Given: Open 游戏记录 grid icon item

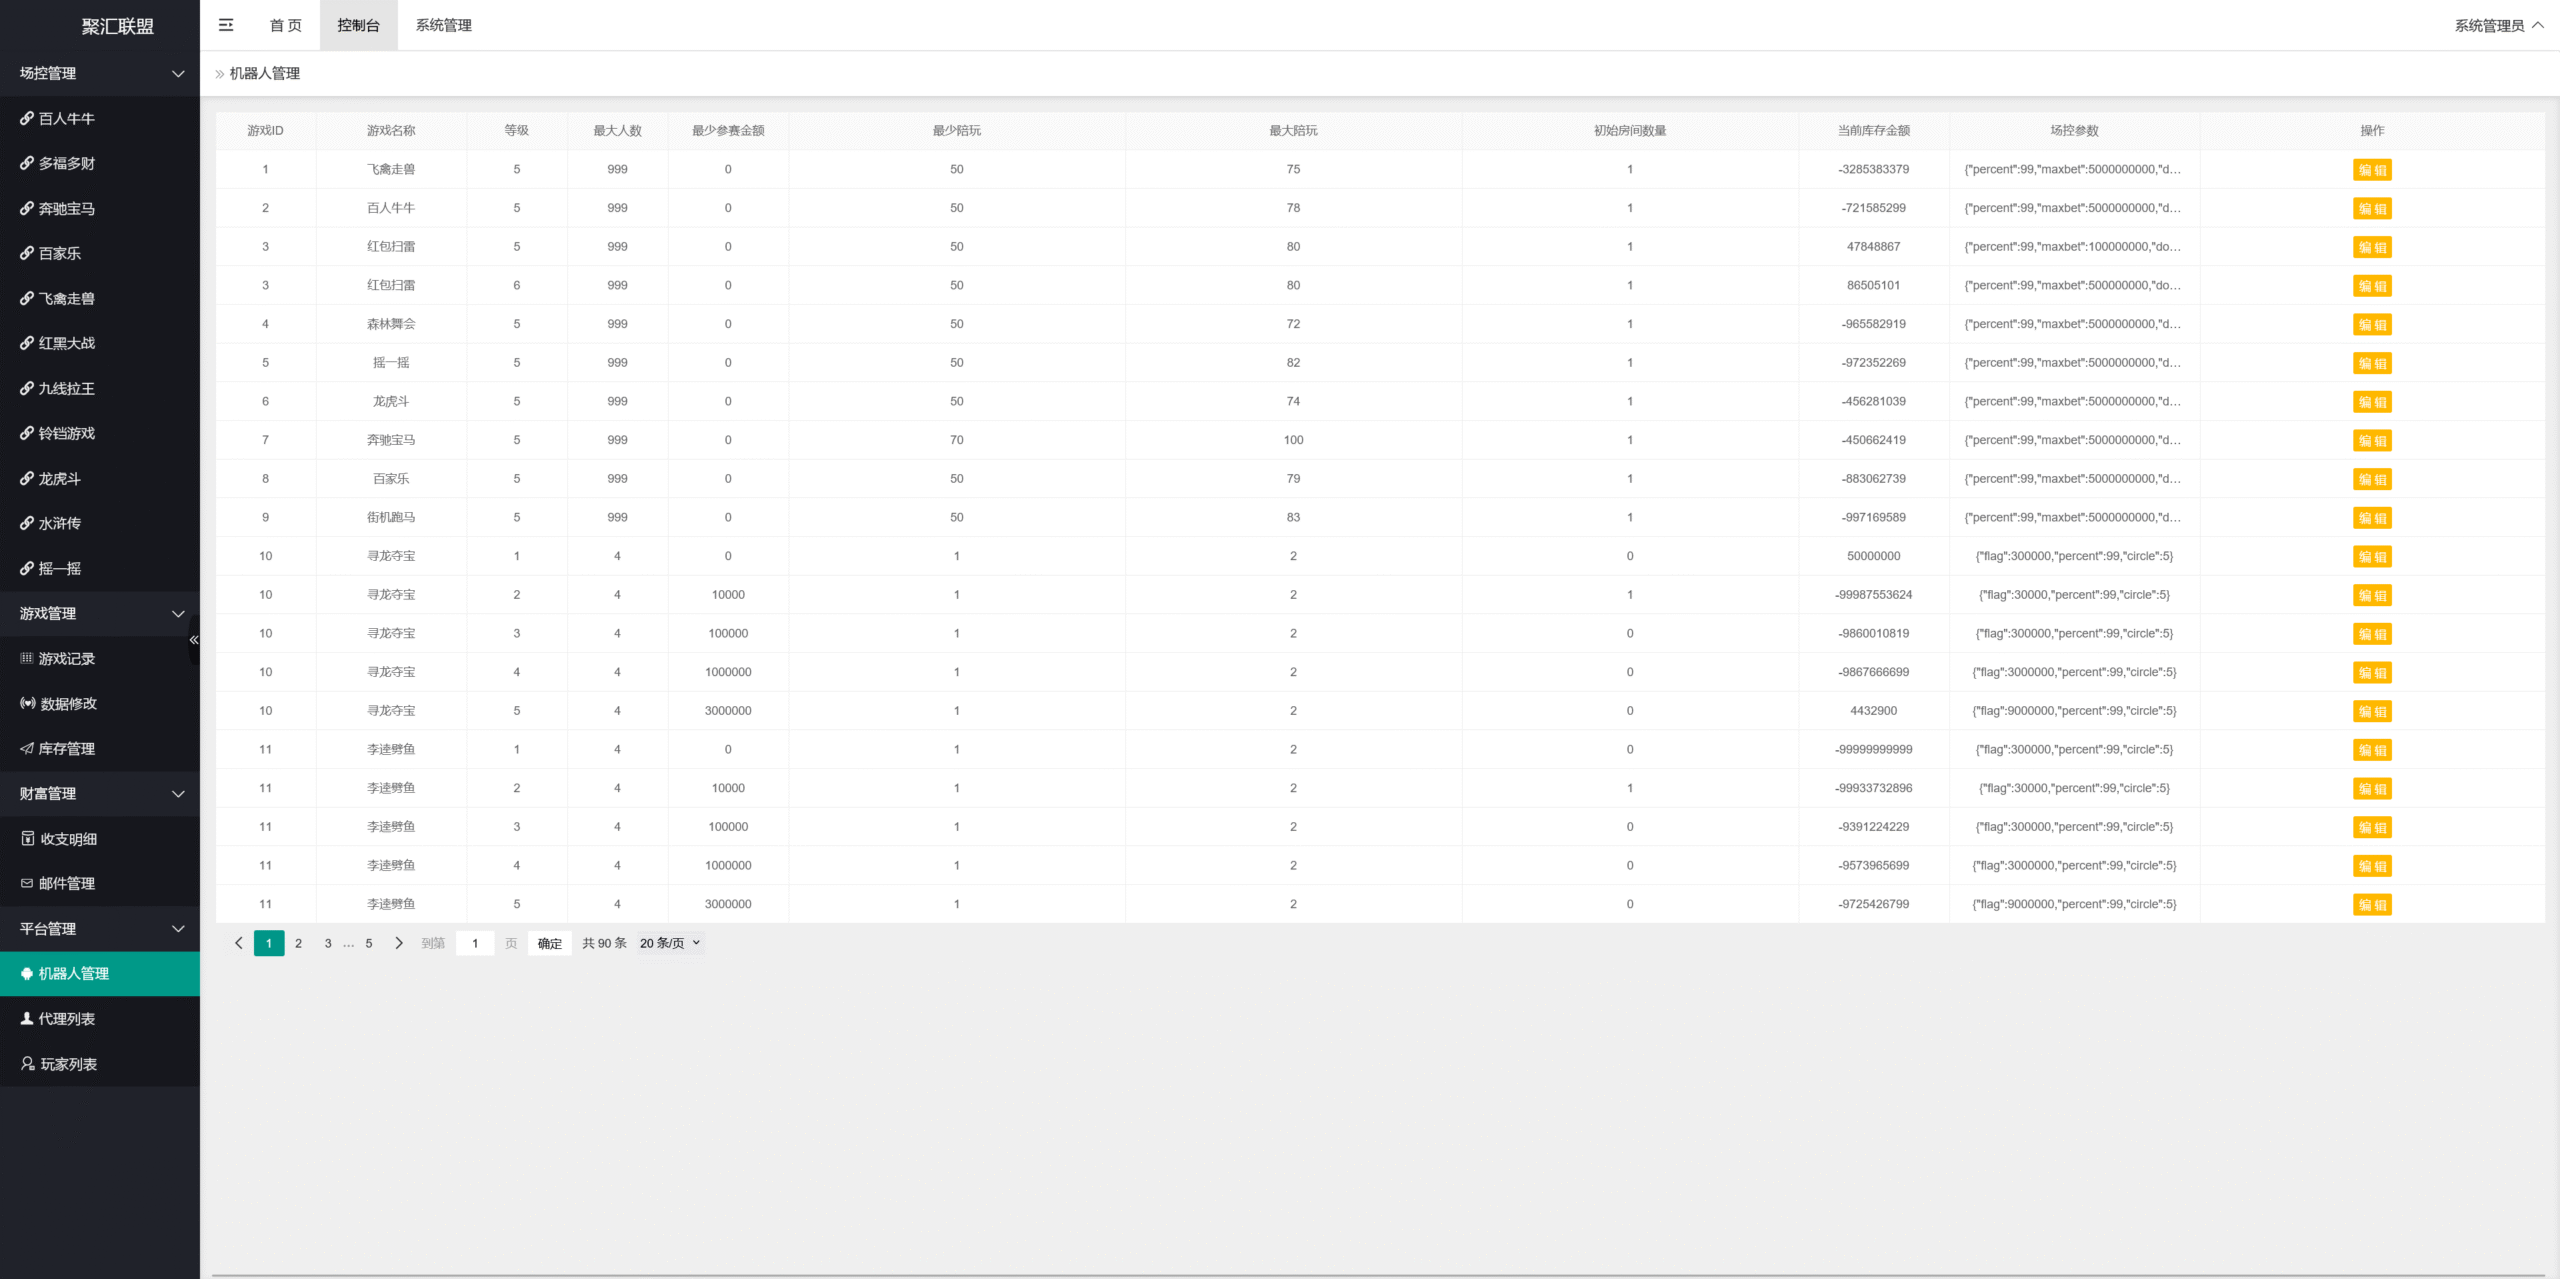Looking at the screenshot, I should [66, 659].
